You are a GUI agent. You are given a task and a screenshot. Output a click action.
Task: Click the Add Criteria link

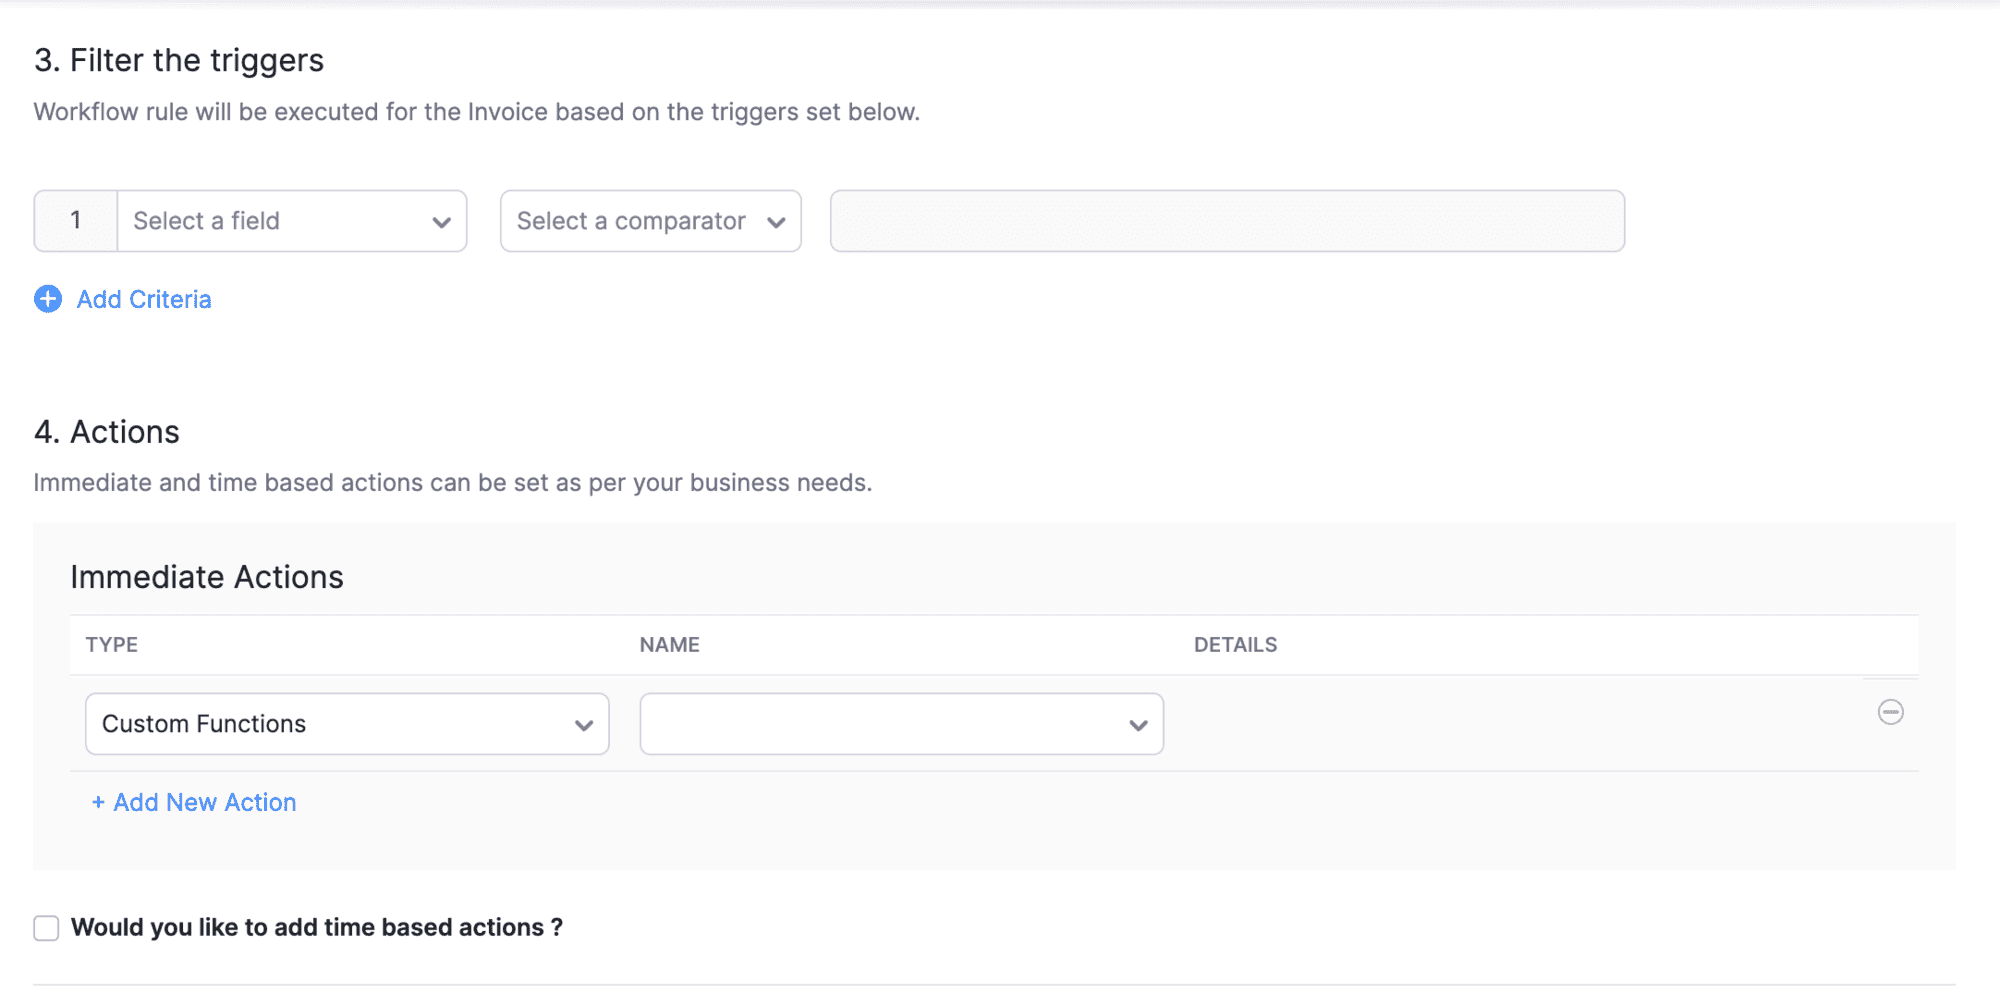pos(144,299)
